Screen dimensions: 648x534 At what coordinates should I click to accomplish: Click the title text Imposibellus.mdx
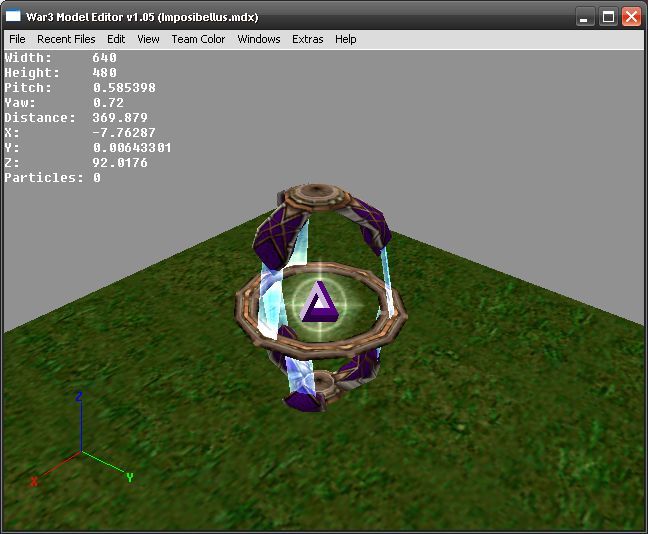pyautogui.click(x=209, y=17)
